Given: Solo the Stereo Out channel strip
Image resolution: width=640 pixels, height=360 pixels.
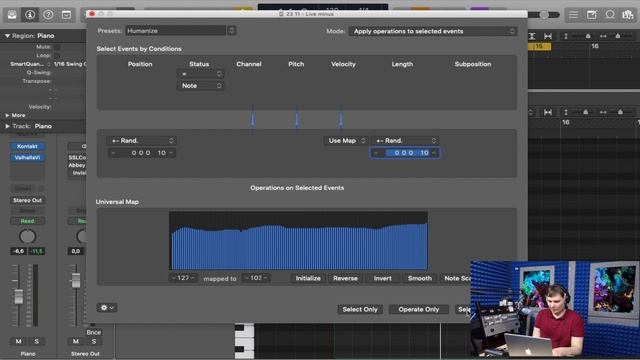Looking at the screenshot, I should 93,341.
